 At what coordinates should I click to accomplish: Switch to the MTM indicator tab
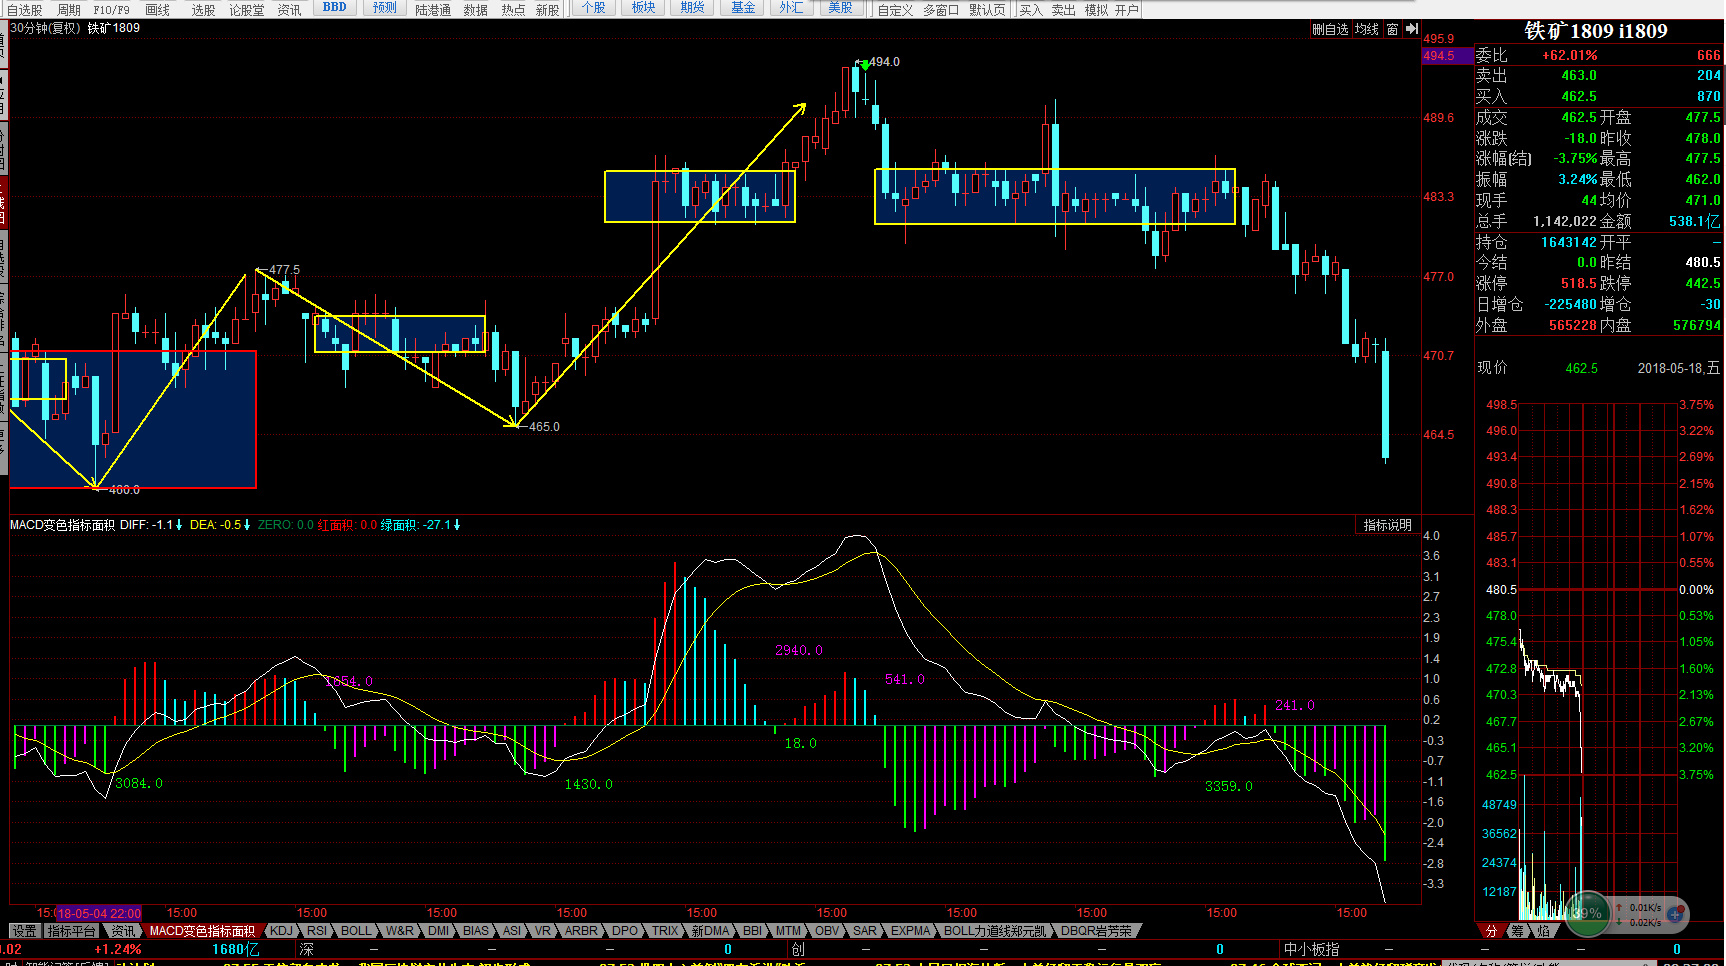tap(788, 931)
